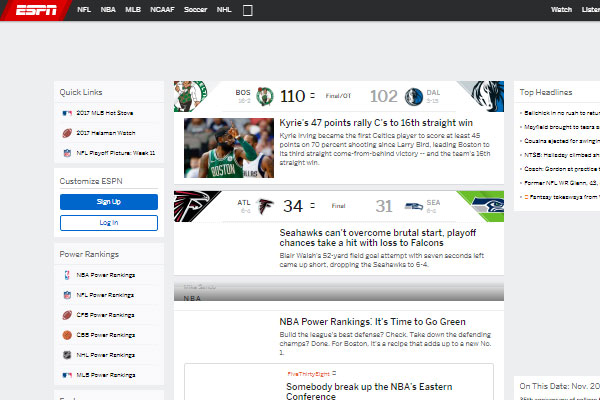Open the SEA team abbreviation

[433, 202]
